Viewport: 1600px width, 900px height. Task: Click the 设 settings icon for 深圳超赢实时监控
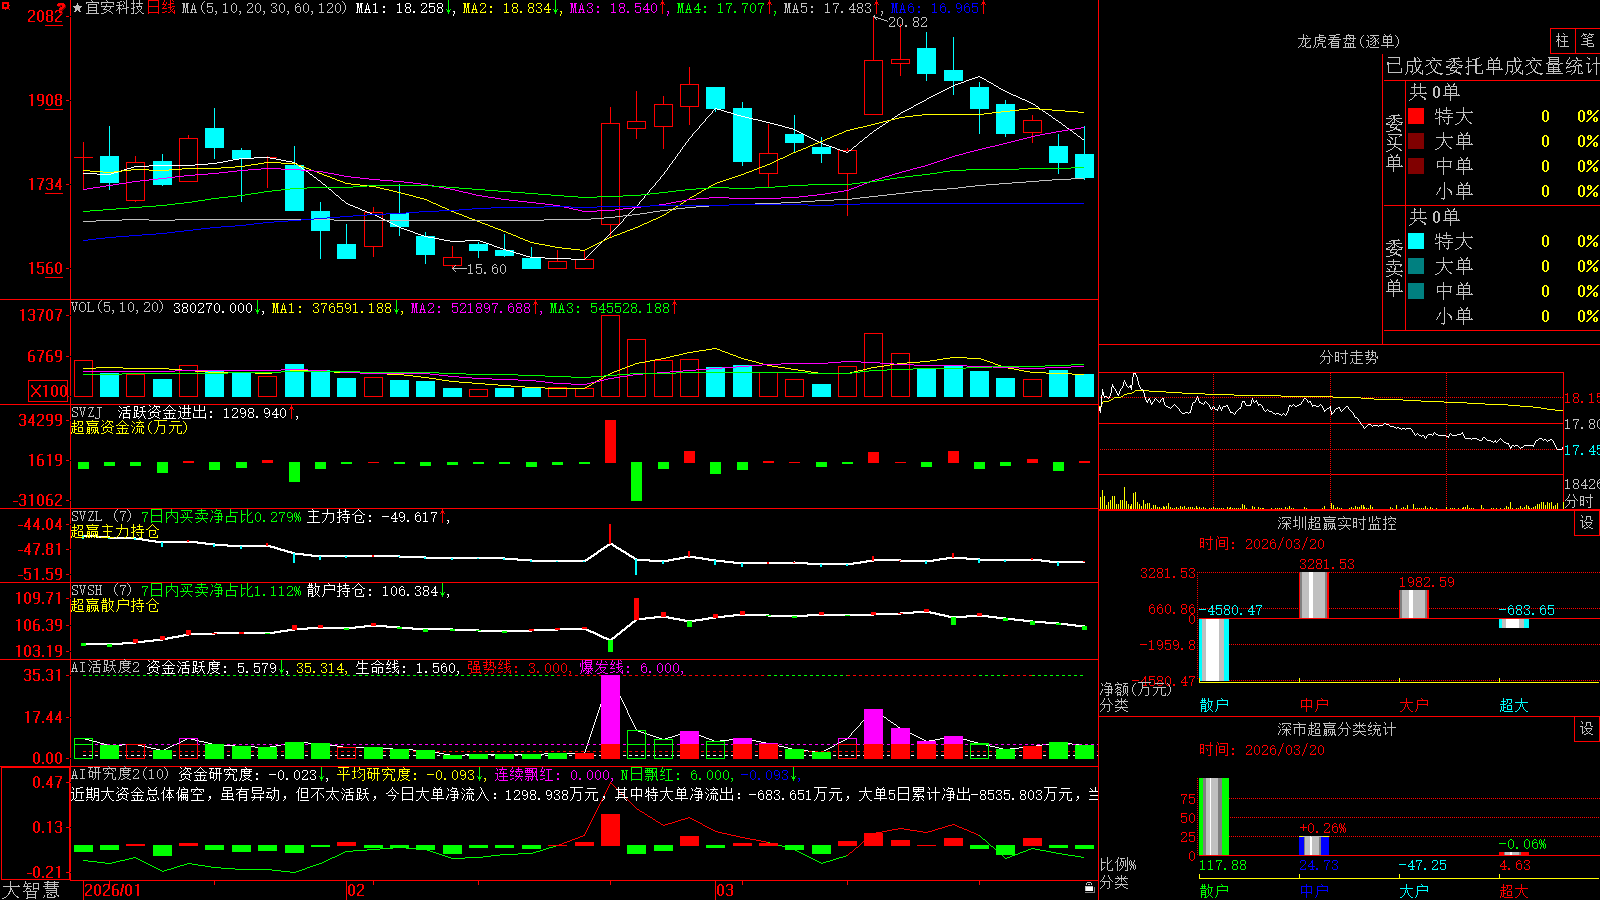[x=1587, y=523]
